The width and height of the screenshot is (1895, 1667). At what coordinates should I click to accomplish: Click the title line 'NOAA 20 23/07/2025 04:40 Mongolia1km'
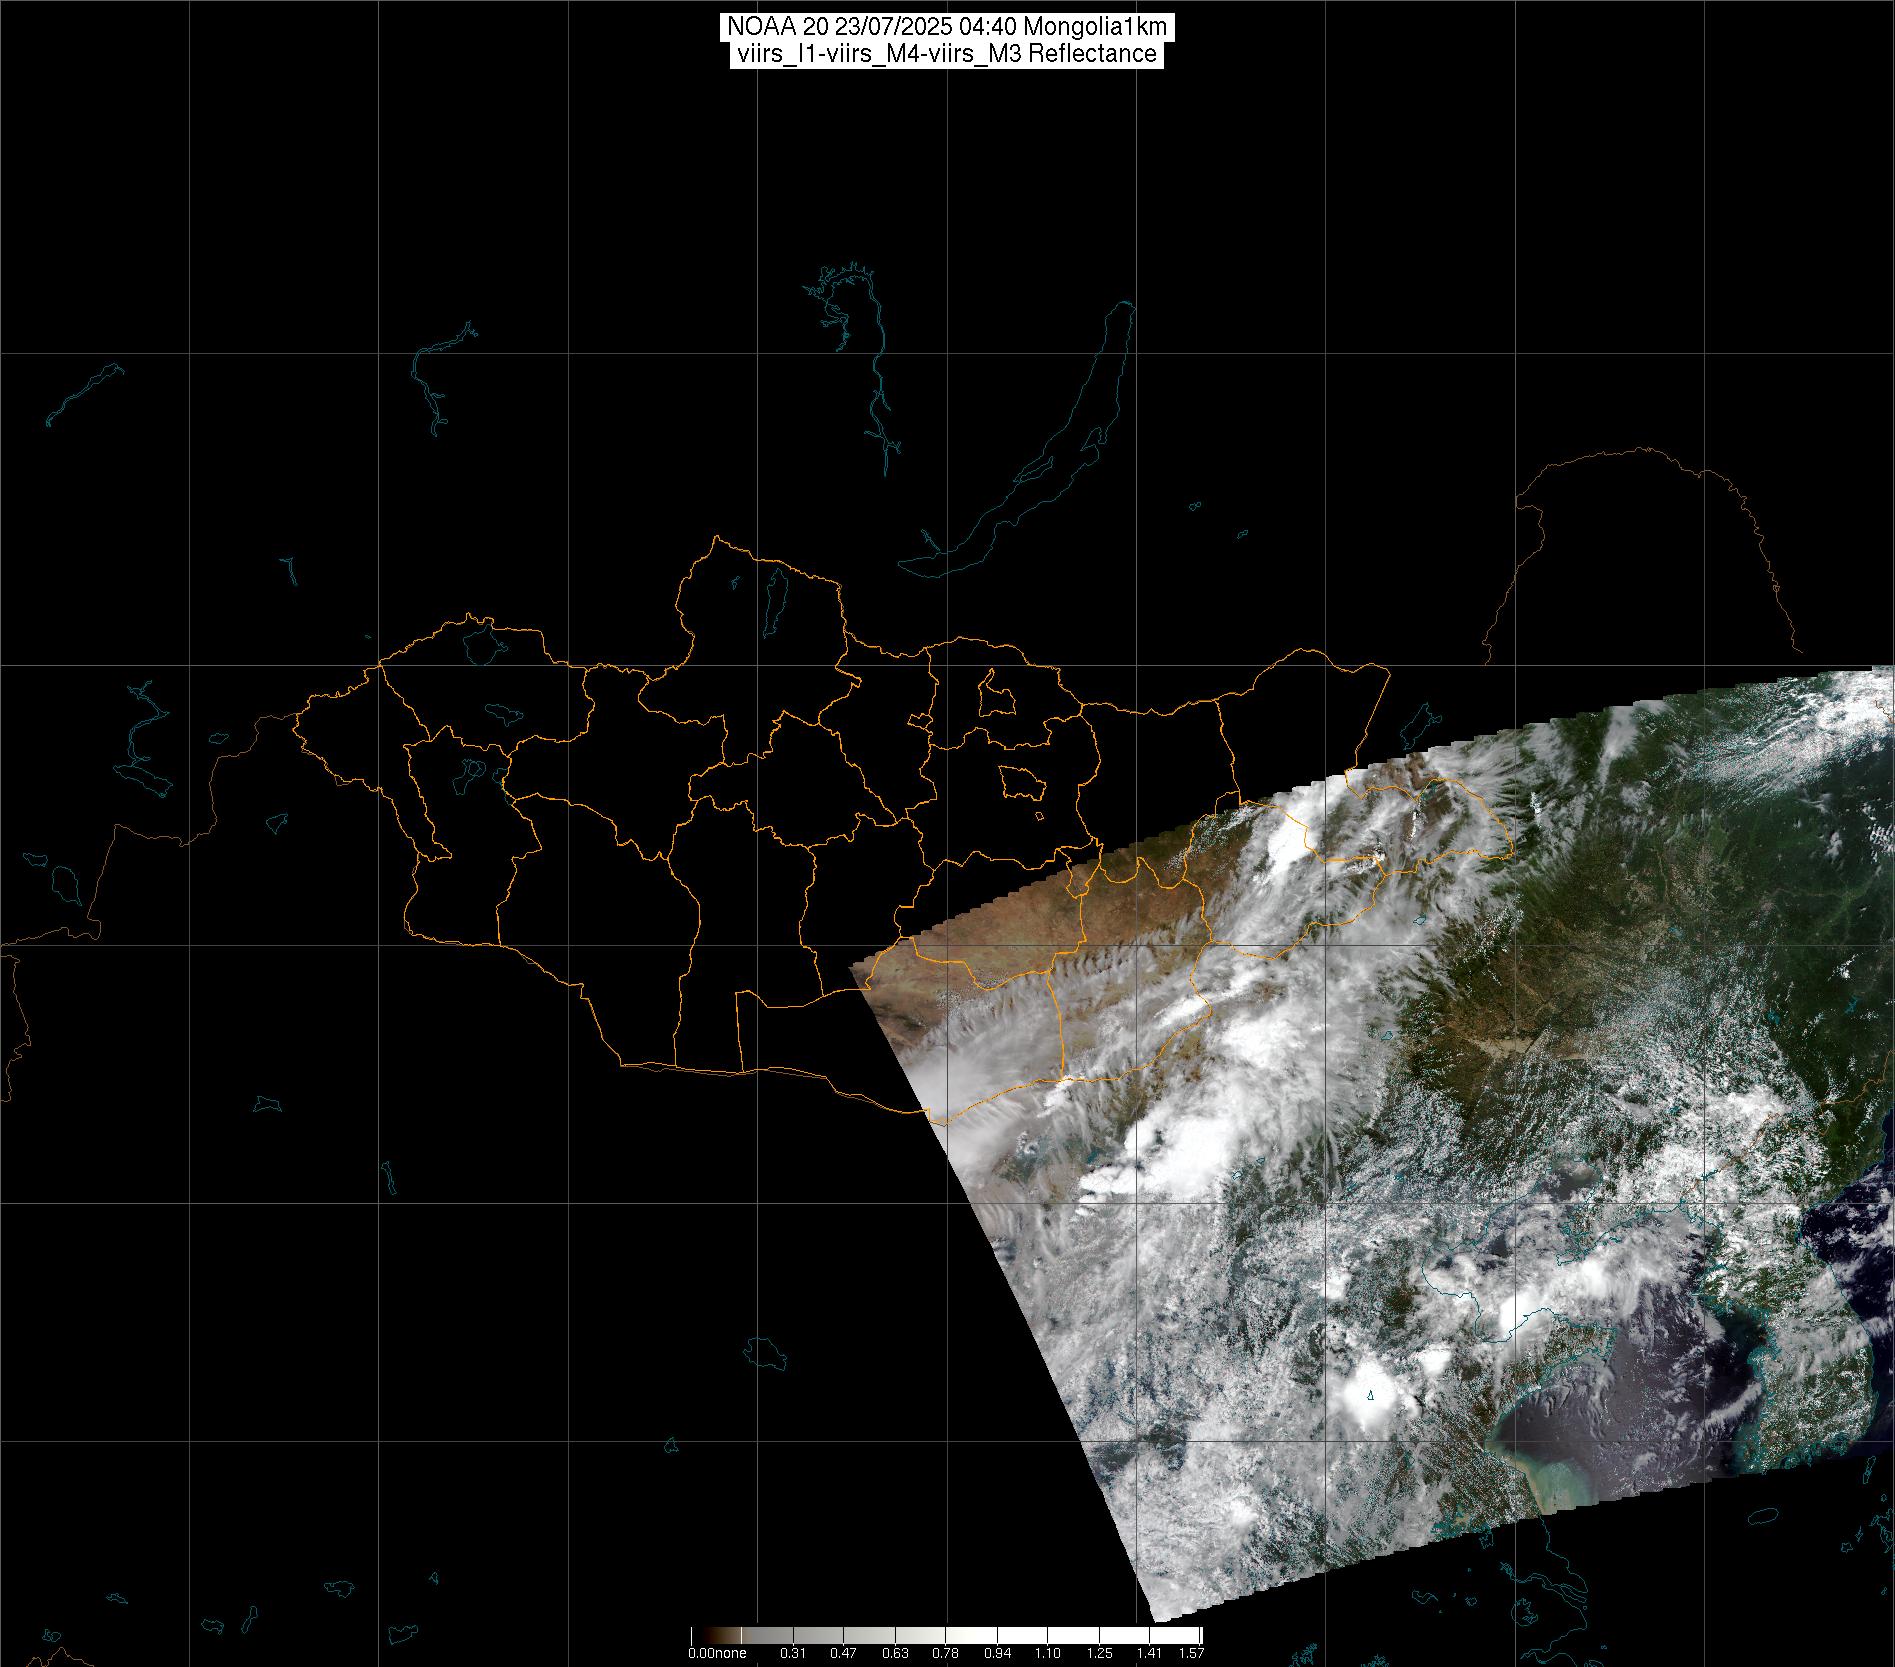[x=947, y=27]
